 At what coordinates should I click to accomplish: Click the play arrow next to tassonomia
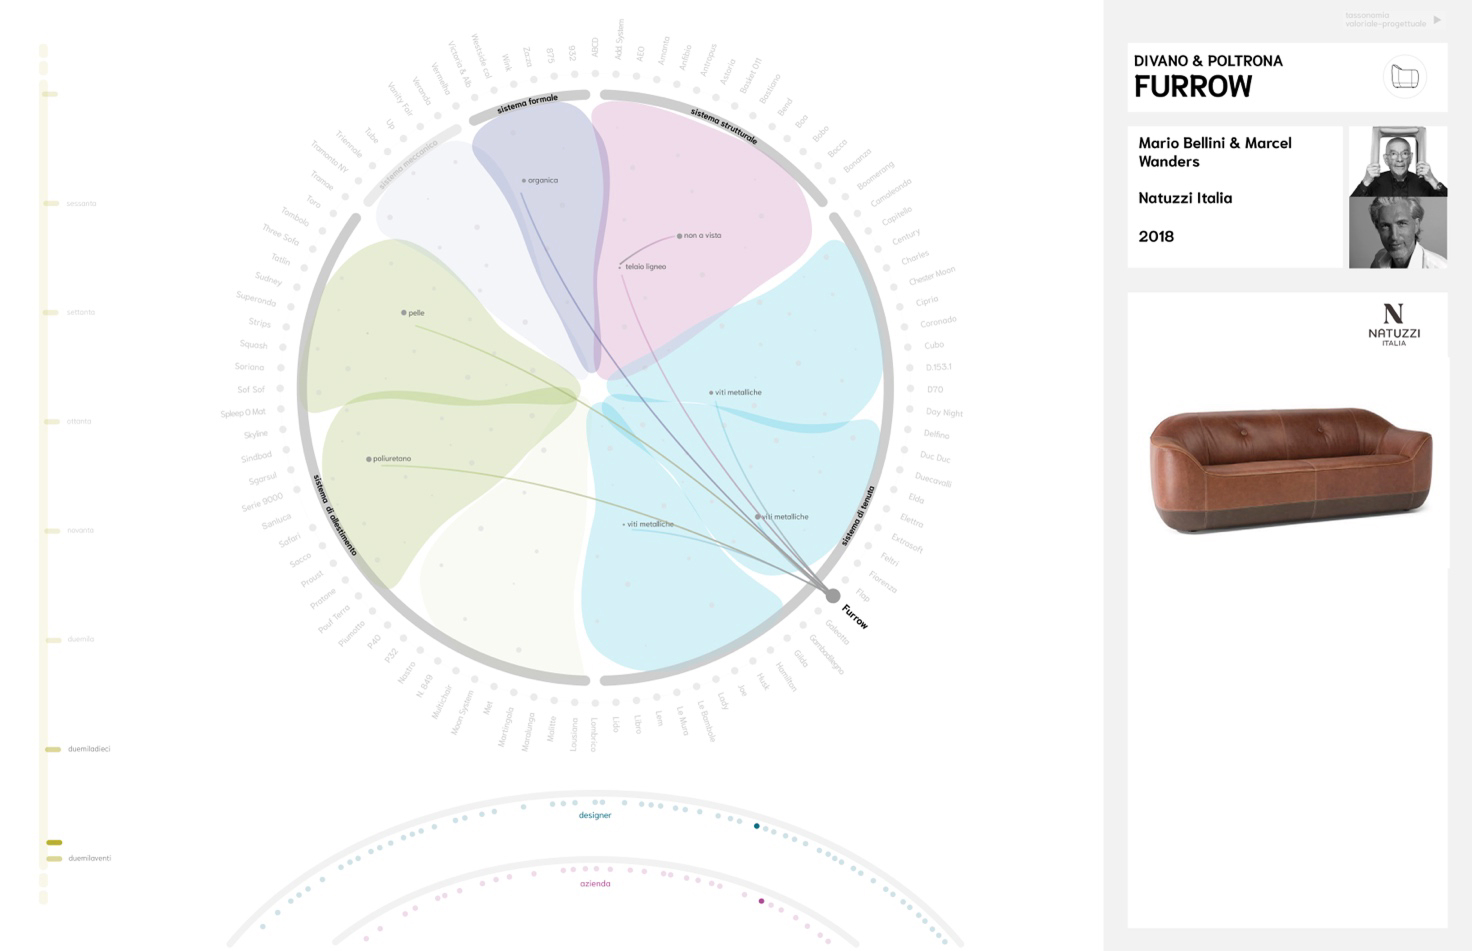[1437, 20]
